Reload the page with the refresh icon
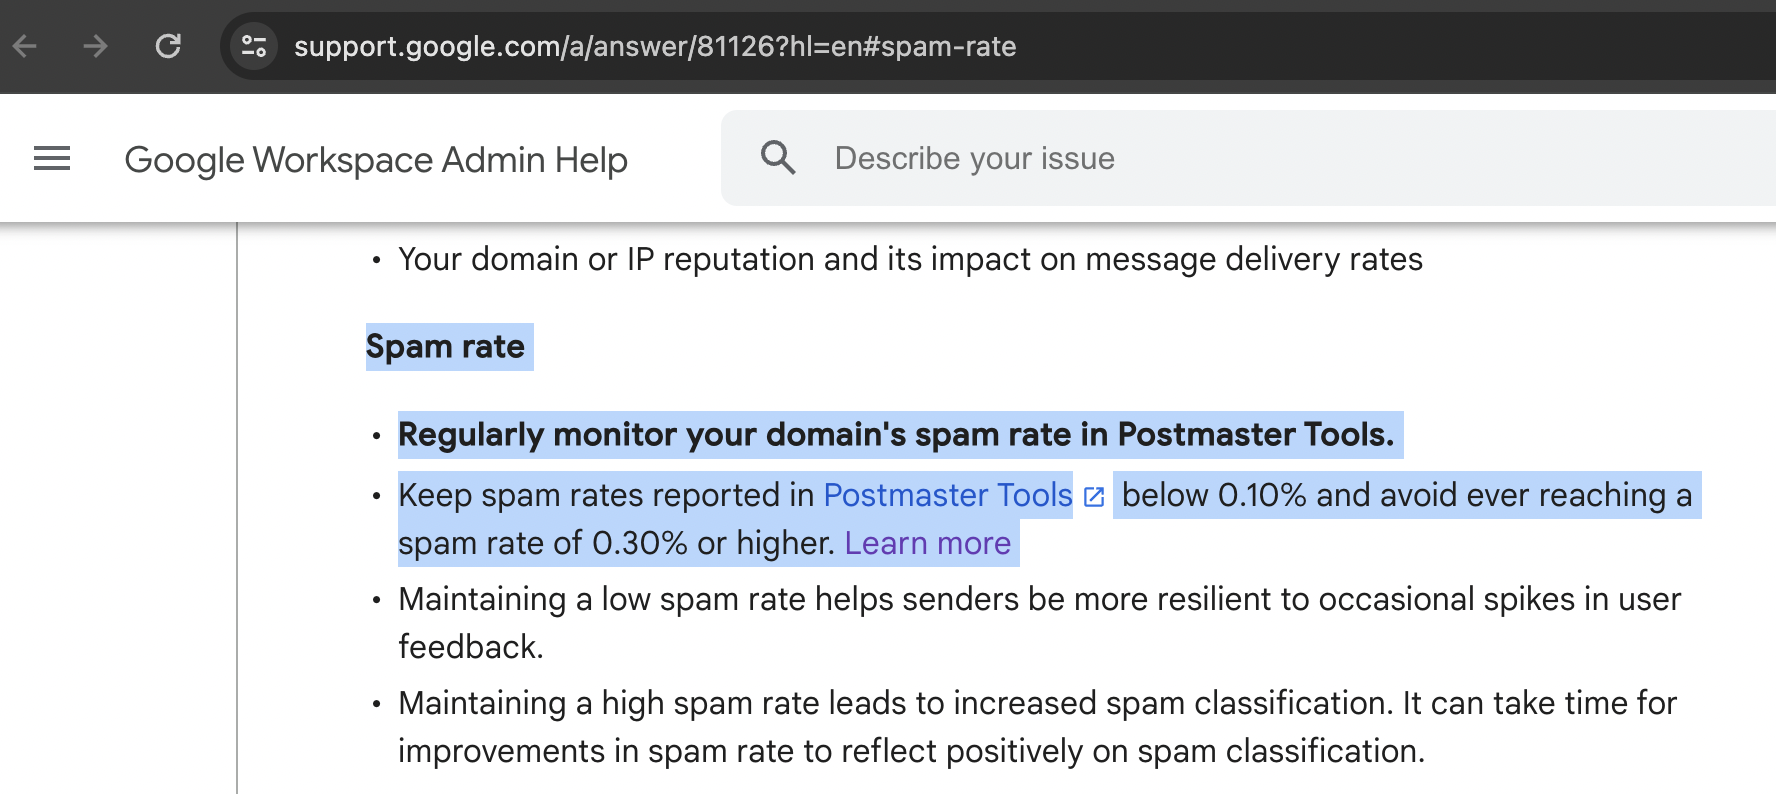 pos(168,46)
